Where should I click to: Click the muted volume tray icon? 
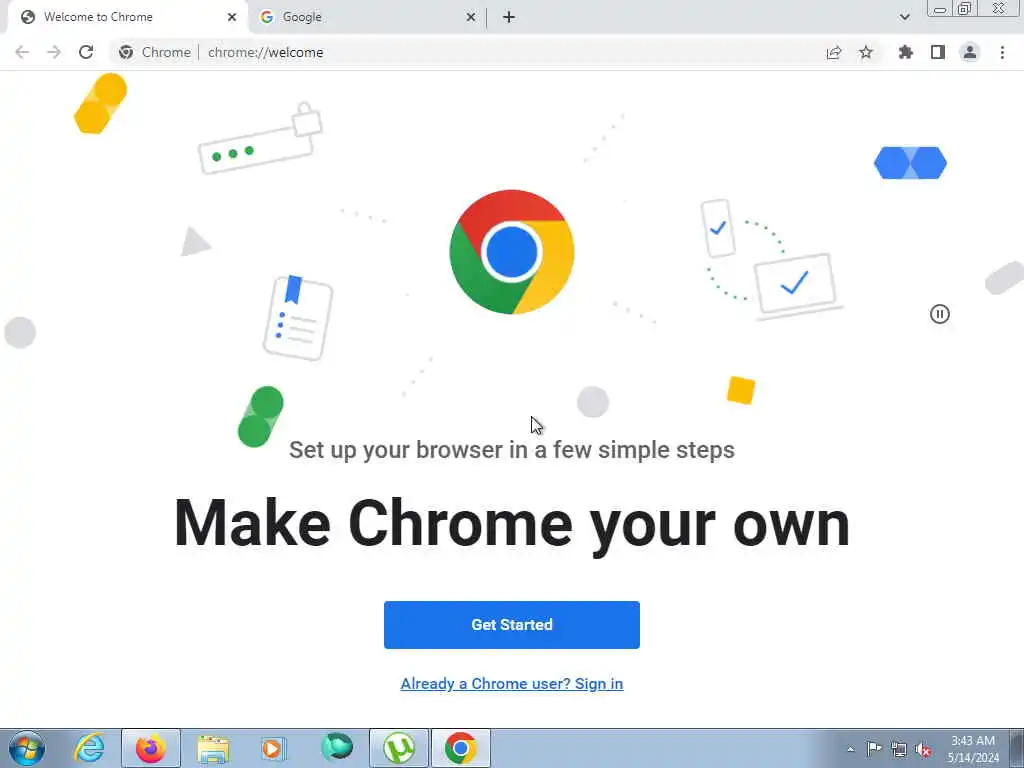click(923, 749)
